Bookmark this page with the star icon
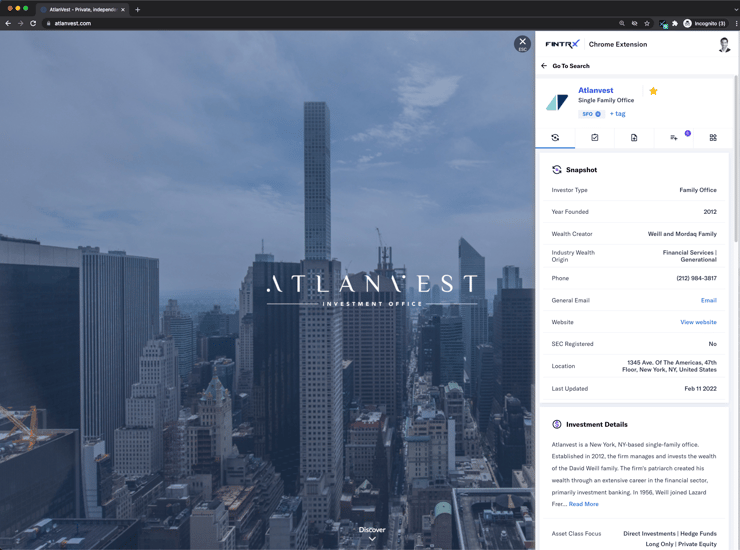The width and height of the screenshot is (740, 550). coord(647,23)
